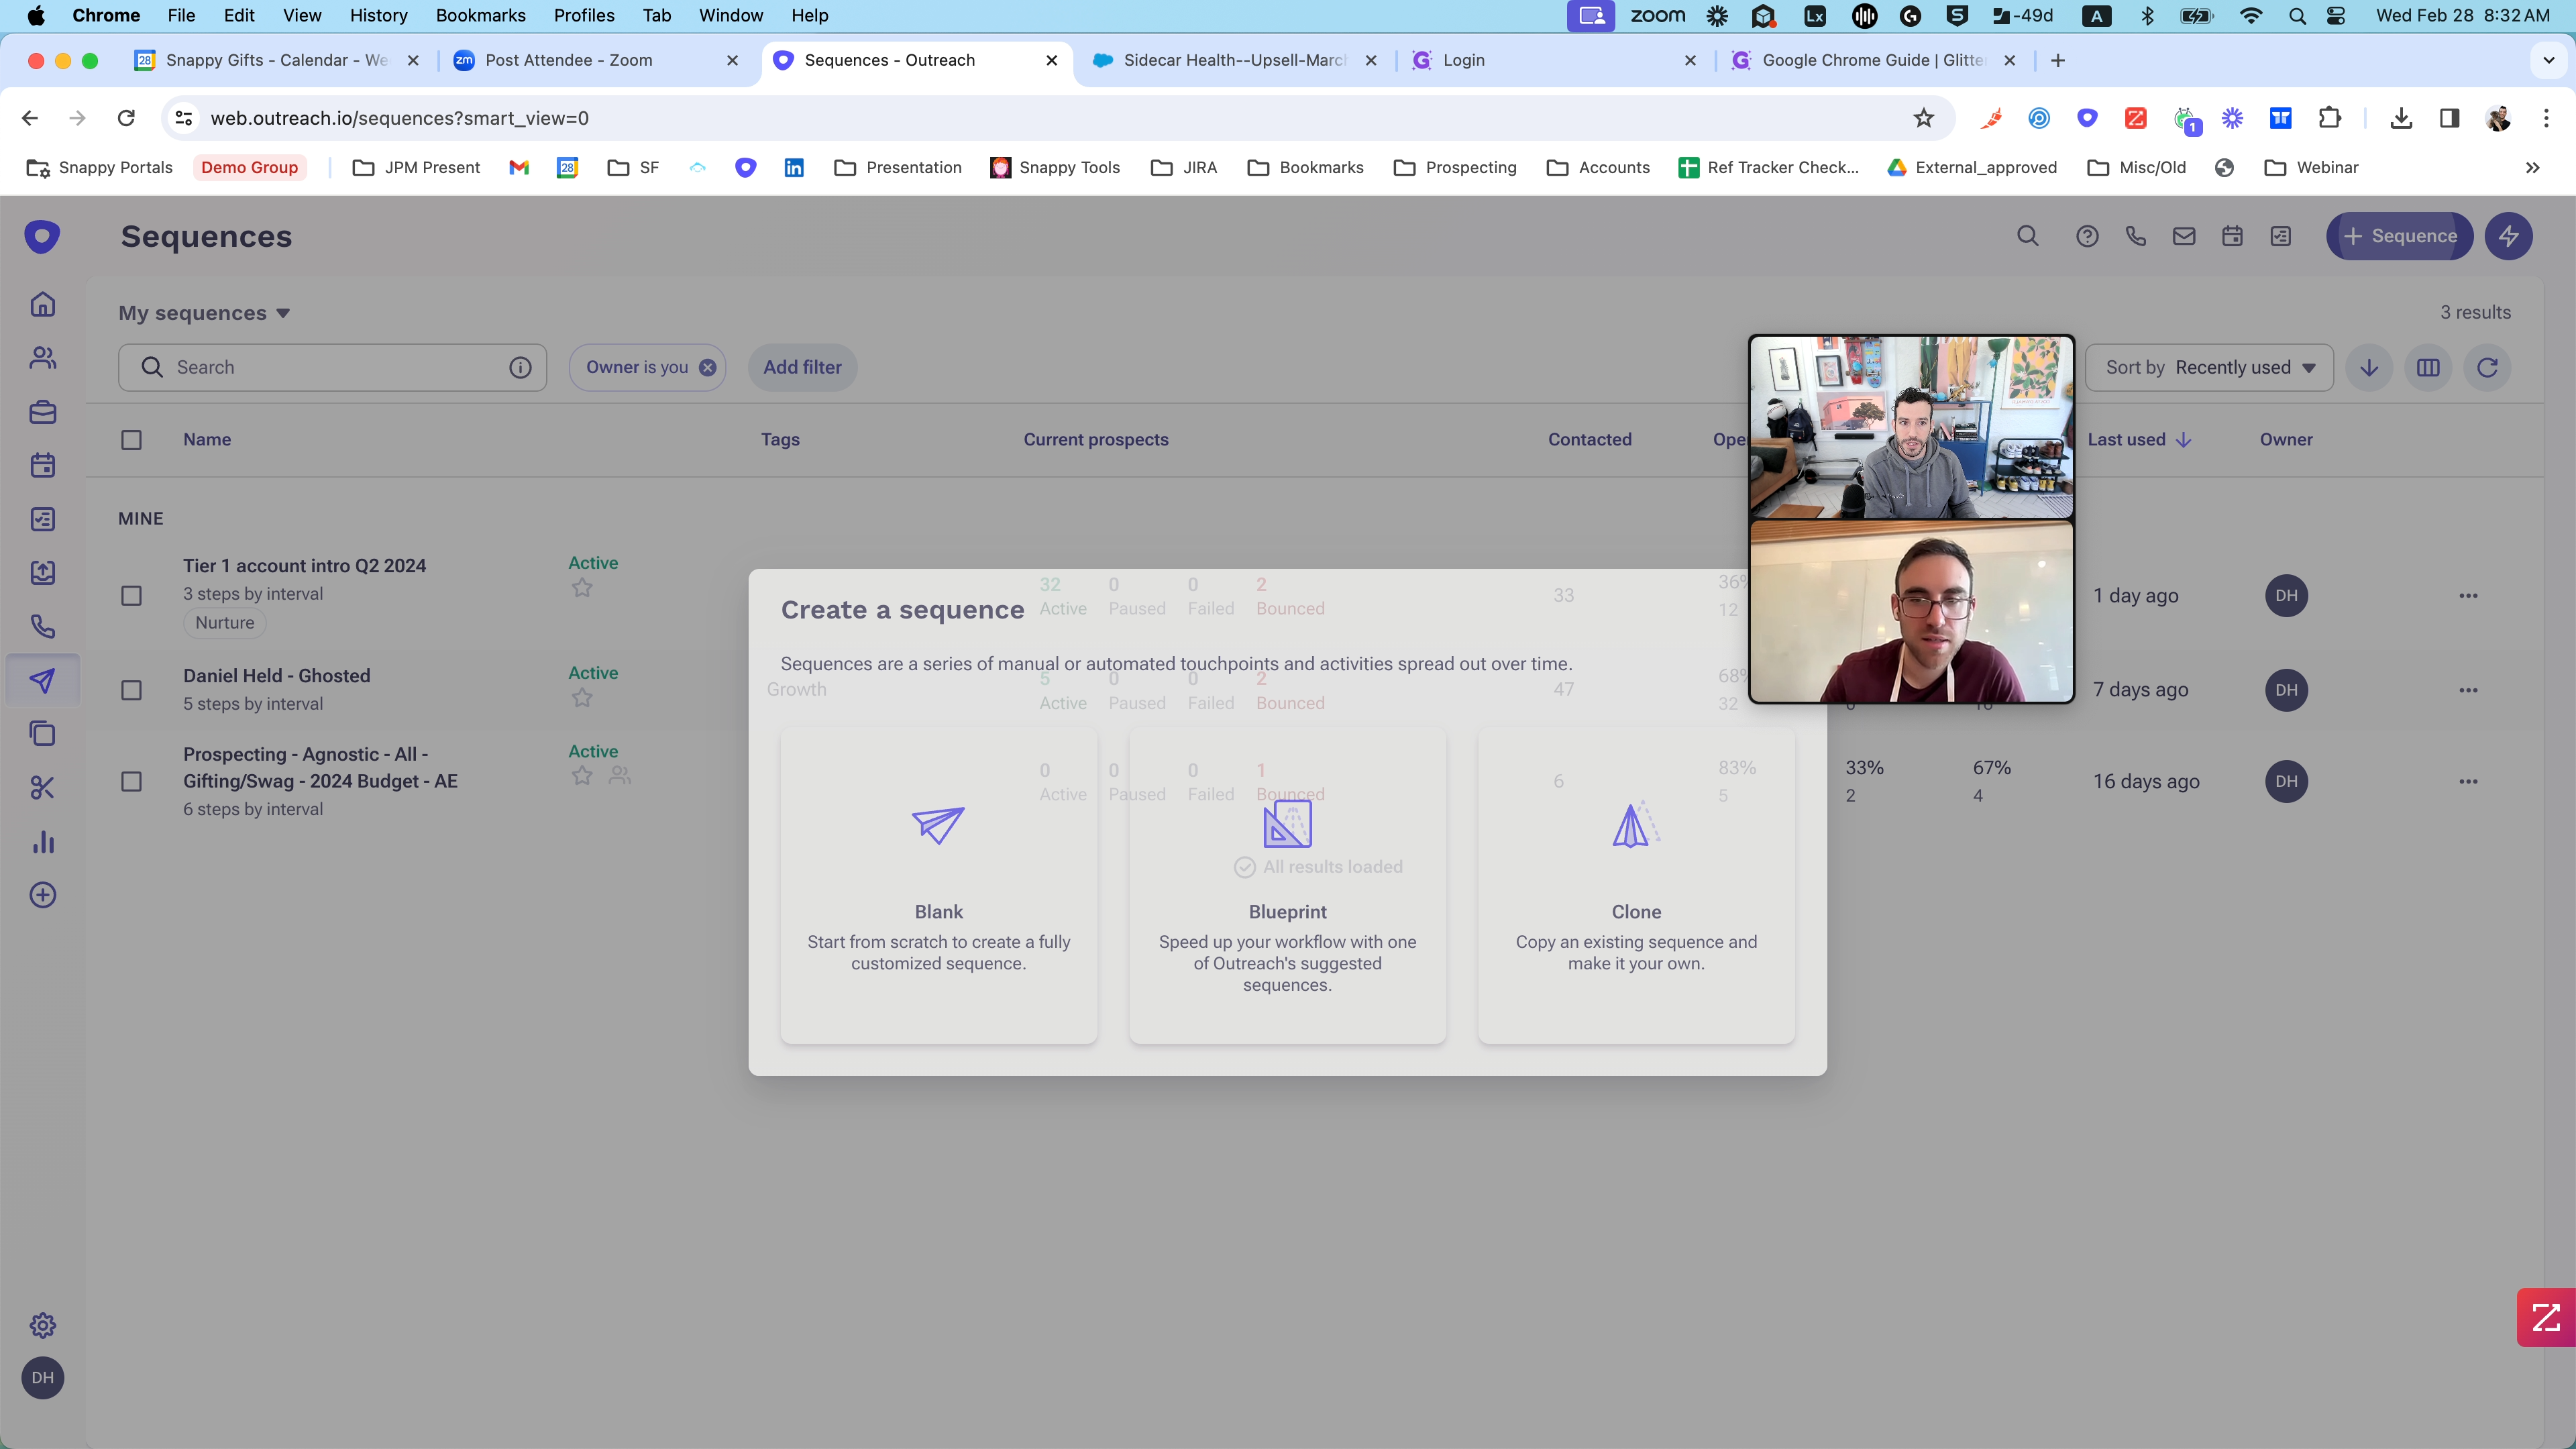Check the Tier 1 account intro Q2 2024 row

coord(131,595)
